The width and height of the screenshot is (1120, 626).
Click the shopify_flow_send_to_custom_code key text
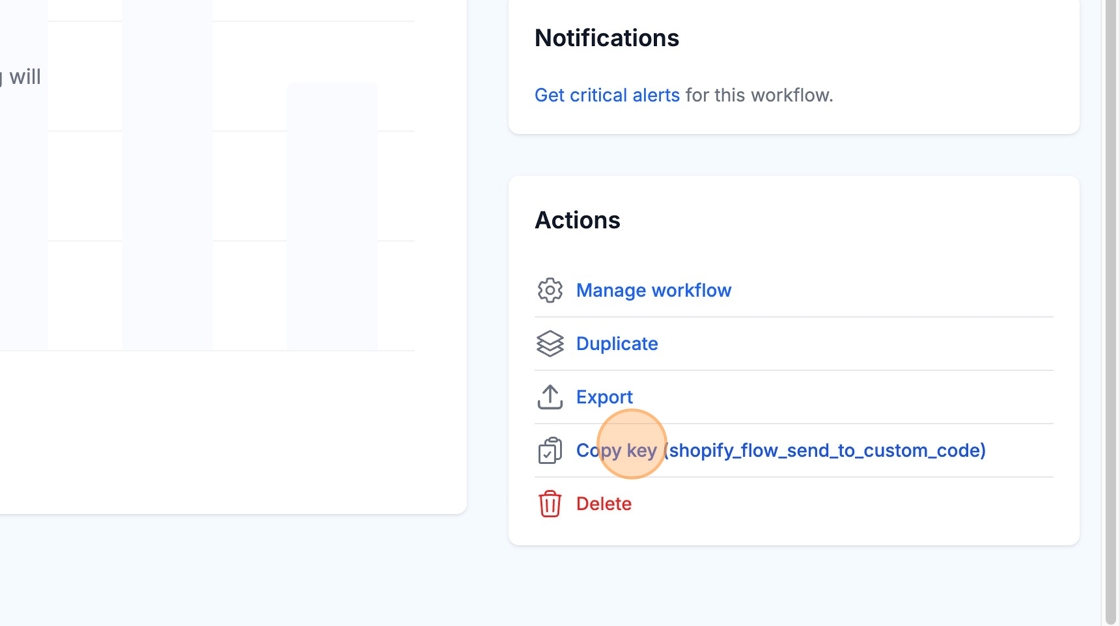pyautogui.click(x=825, y=450)
